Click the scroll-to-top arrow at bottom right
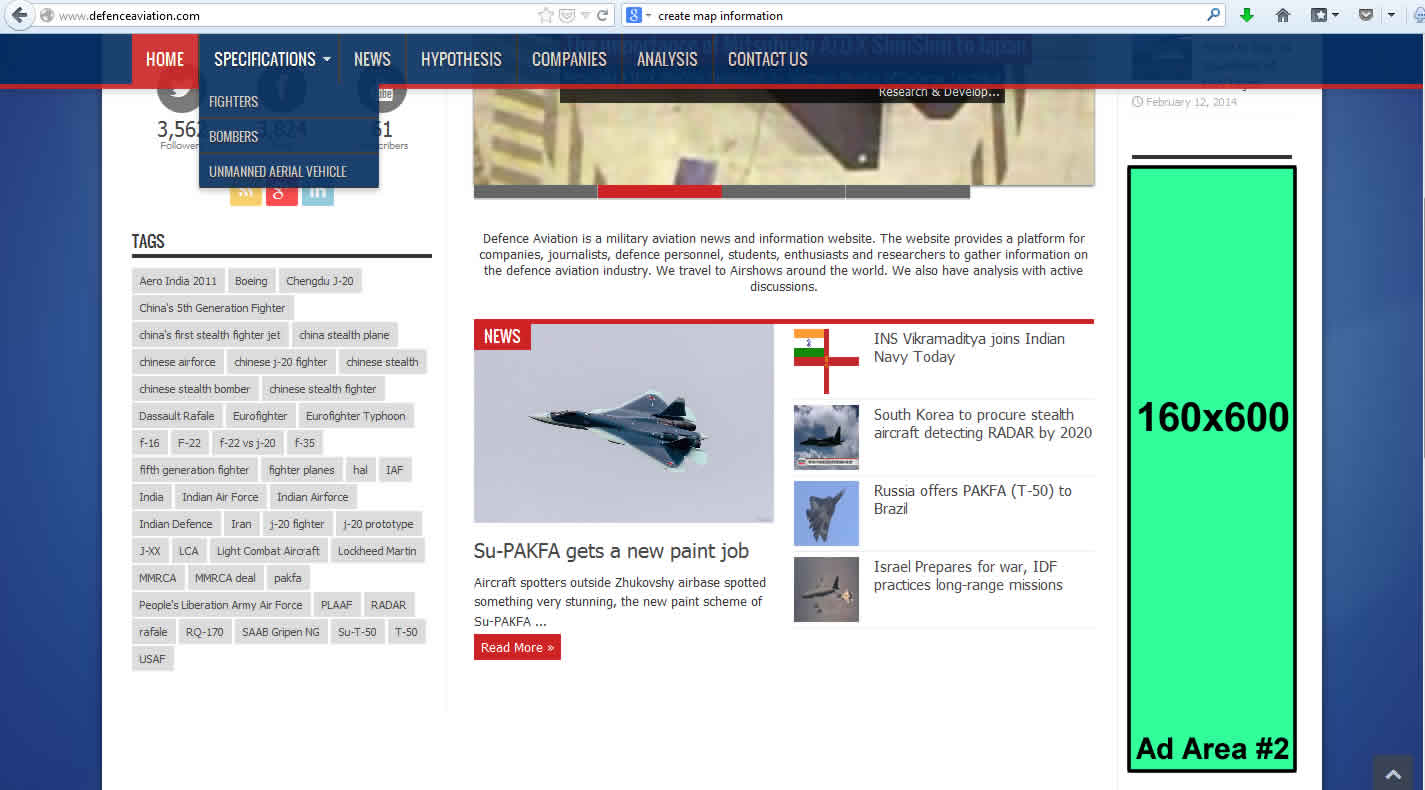 [x=1392, y=773]
